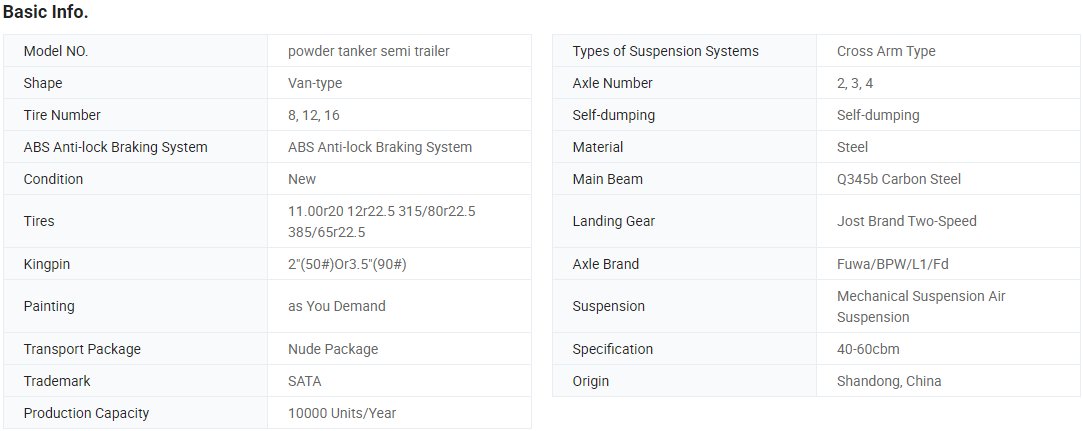Screen dimensions: 1083x431
Task: Click the Axle Number value 2, 3, 4
Action: pos(855,83)
